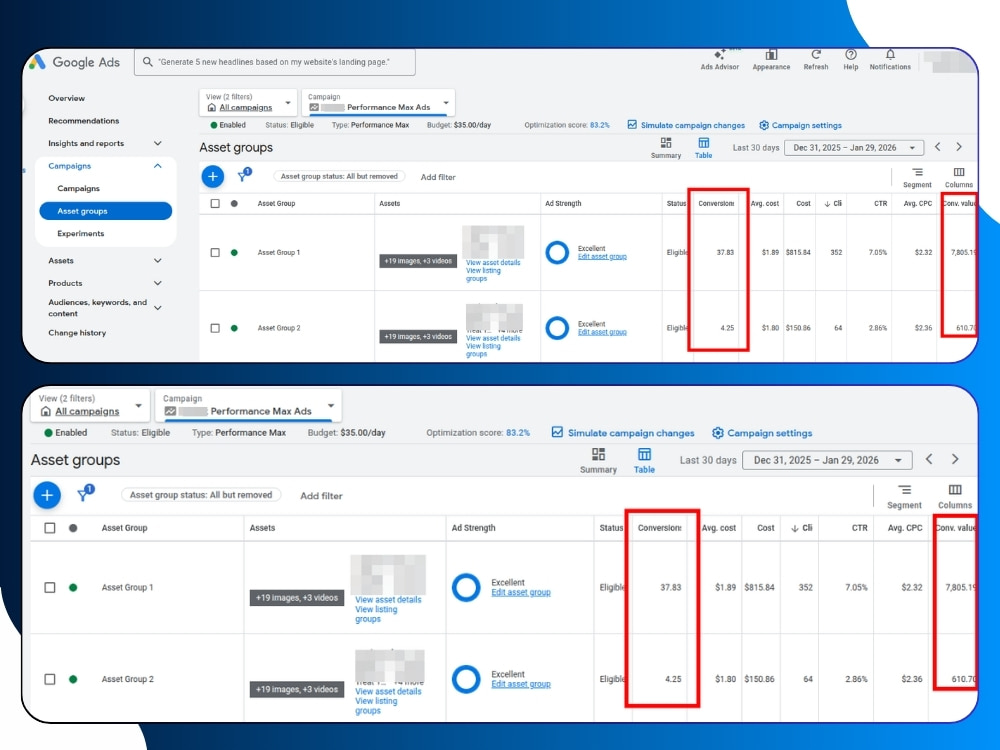The image size is (1000, 750).
Task: Open the Appearance icon in header
Action: [771, 55]
